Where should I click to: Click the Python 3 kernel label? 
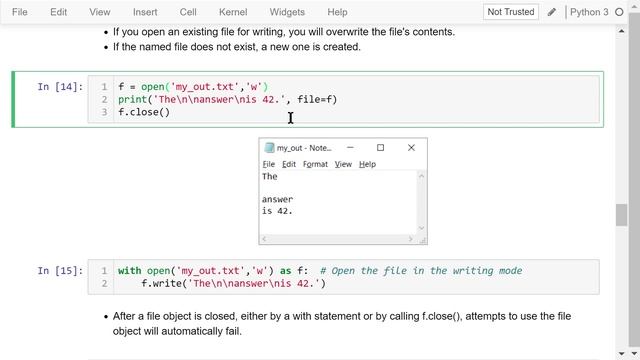(589, 12)
